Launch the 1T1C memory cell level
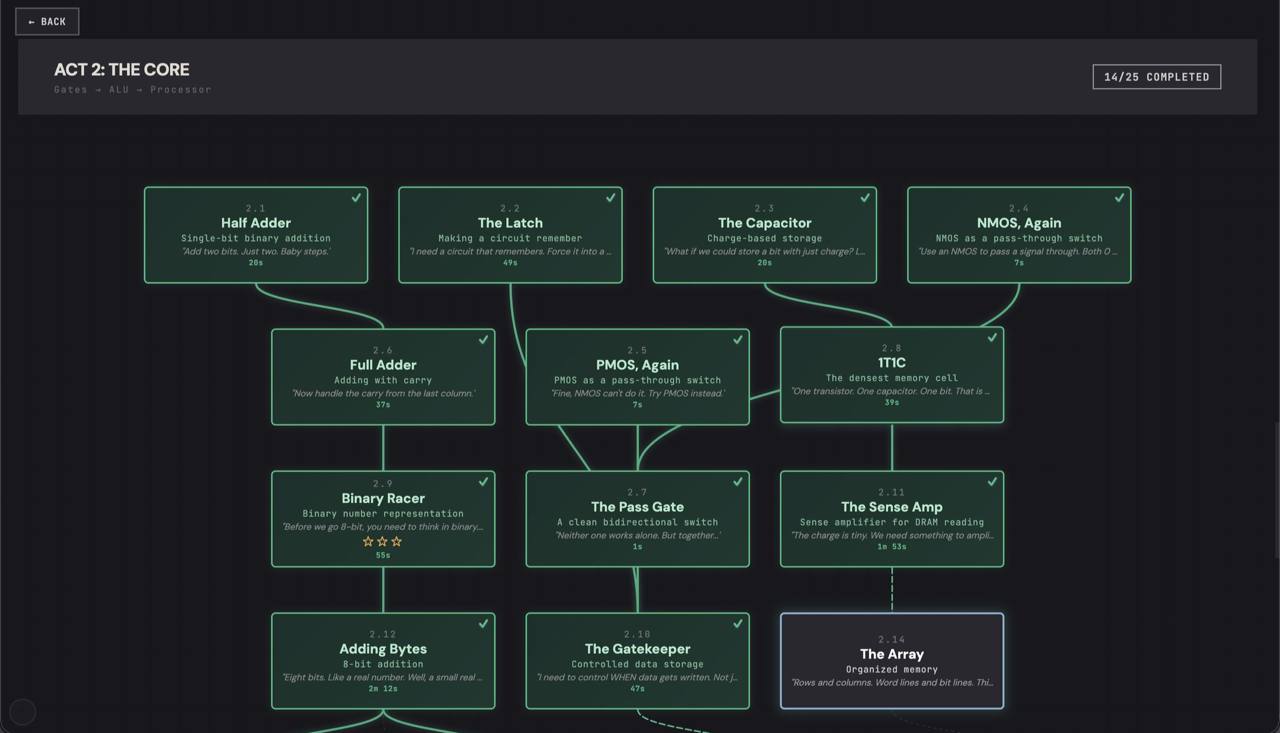 tap(891, 375)
